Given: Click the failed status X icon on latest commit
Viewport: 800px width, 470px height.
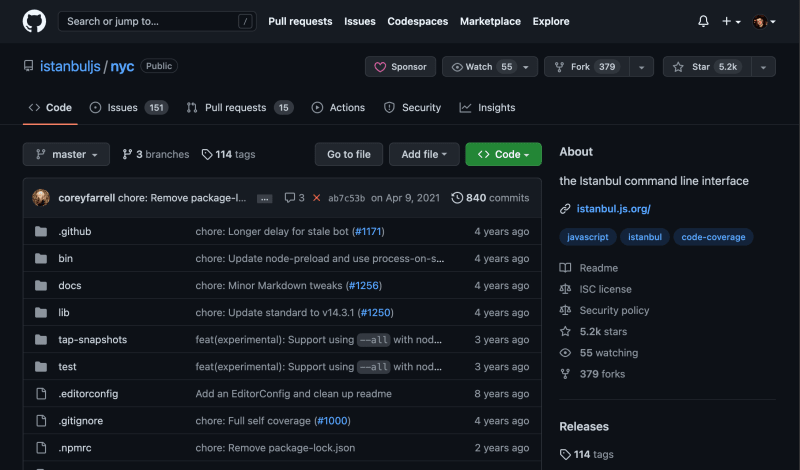Looking at the screenshot, I should tap(316, 198).
